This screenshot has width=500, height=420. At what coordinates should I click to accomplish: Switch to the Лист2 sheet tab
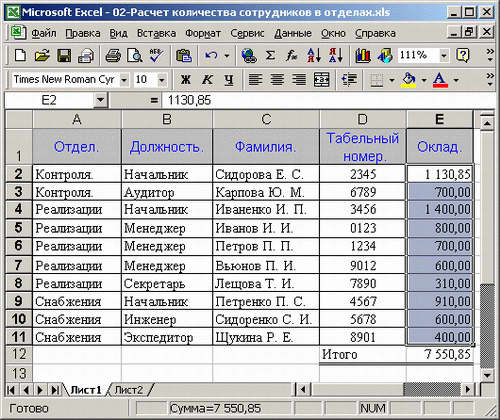click(x=129, y=390)
